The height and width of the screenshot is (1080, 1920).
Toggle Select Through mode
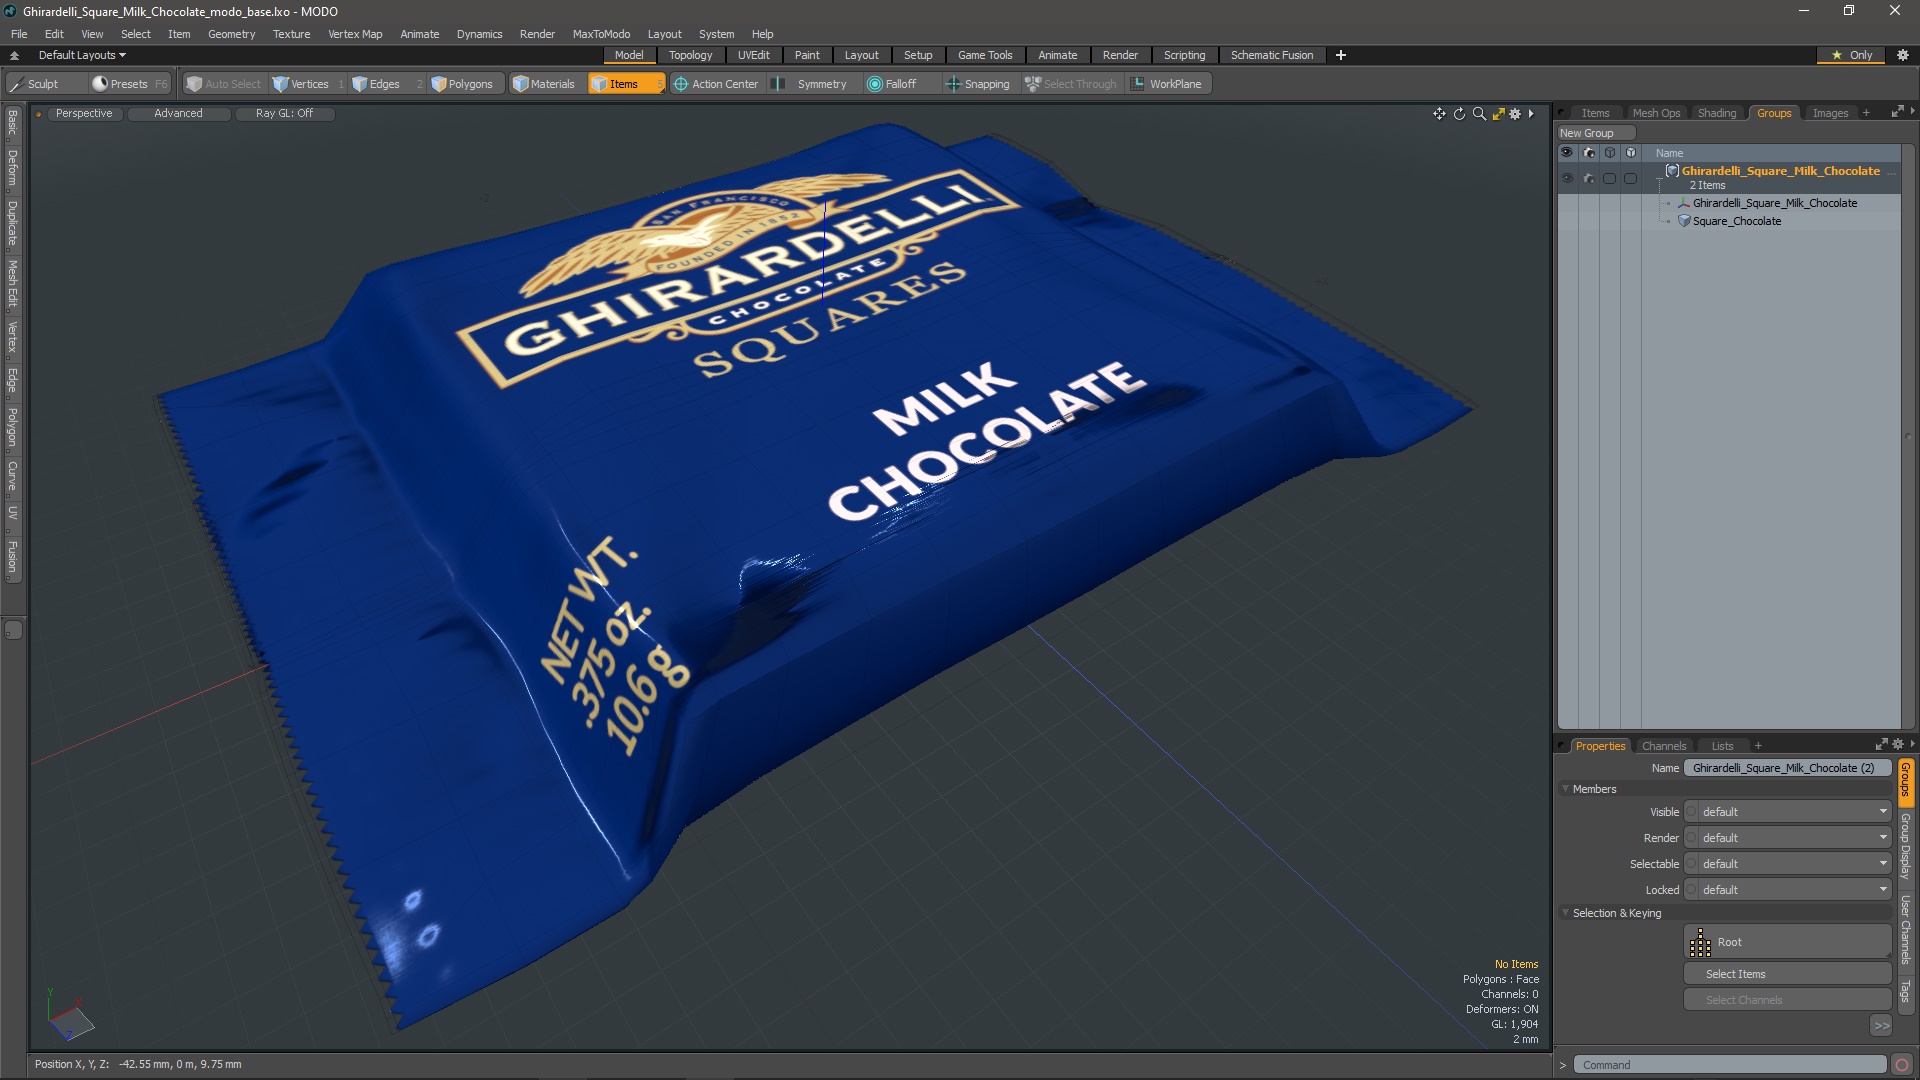pyautogui.click(x=1071, y=84)
